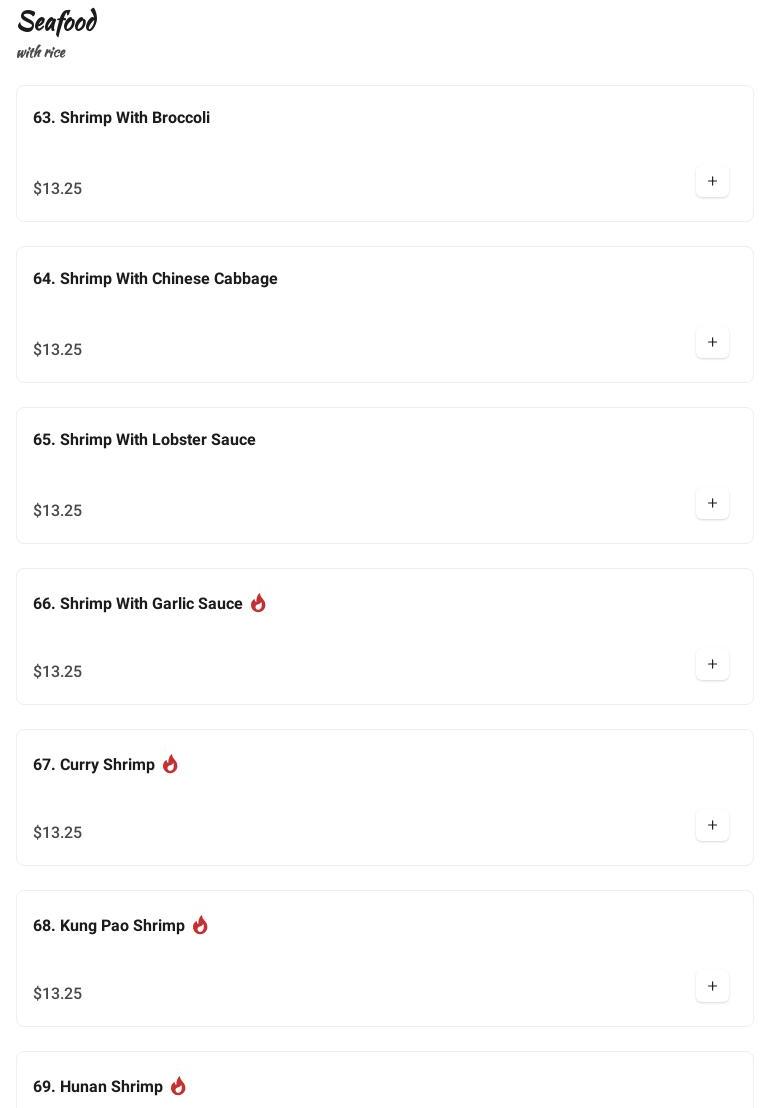Select the 68. Kung Pao Shrimp title
The image size is (770, 1108).
(109, 926)
